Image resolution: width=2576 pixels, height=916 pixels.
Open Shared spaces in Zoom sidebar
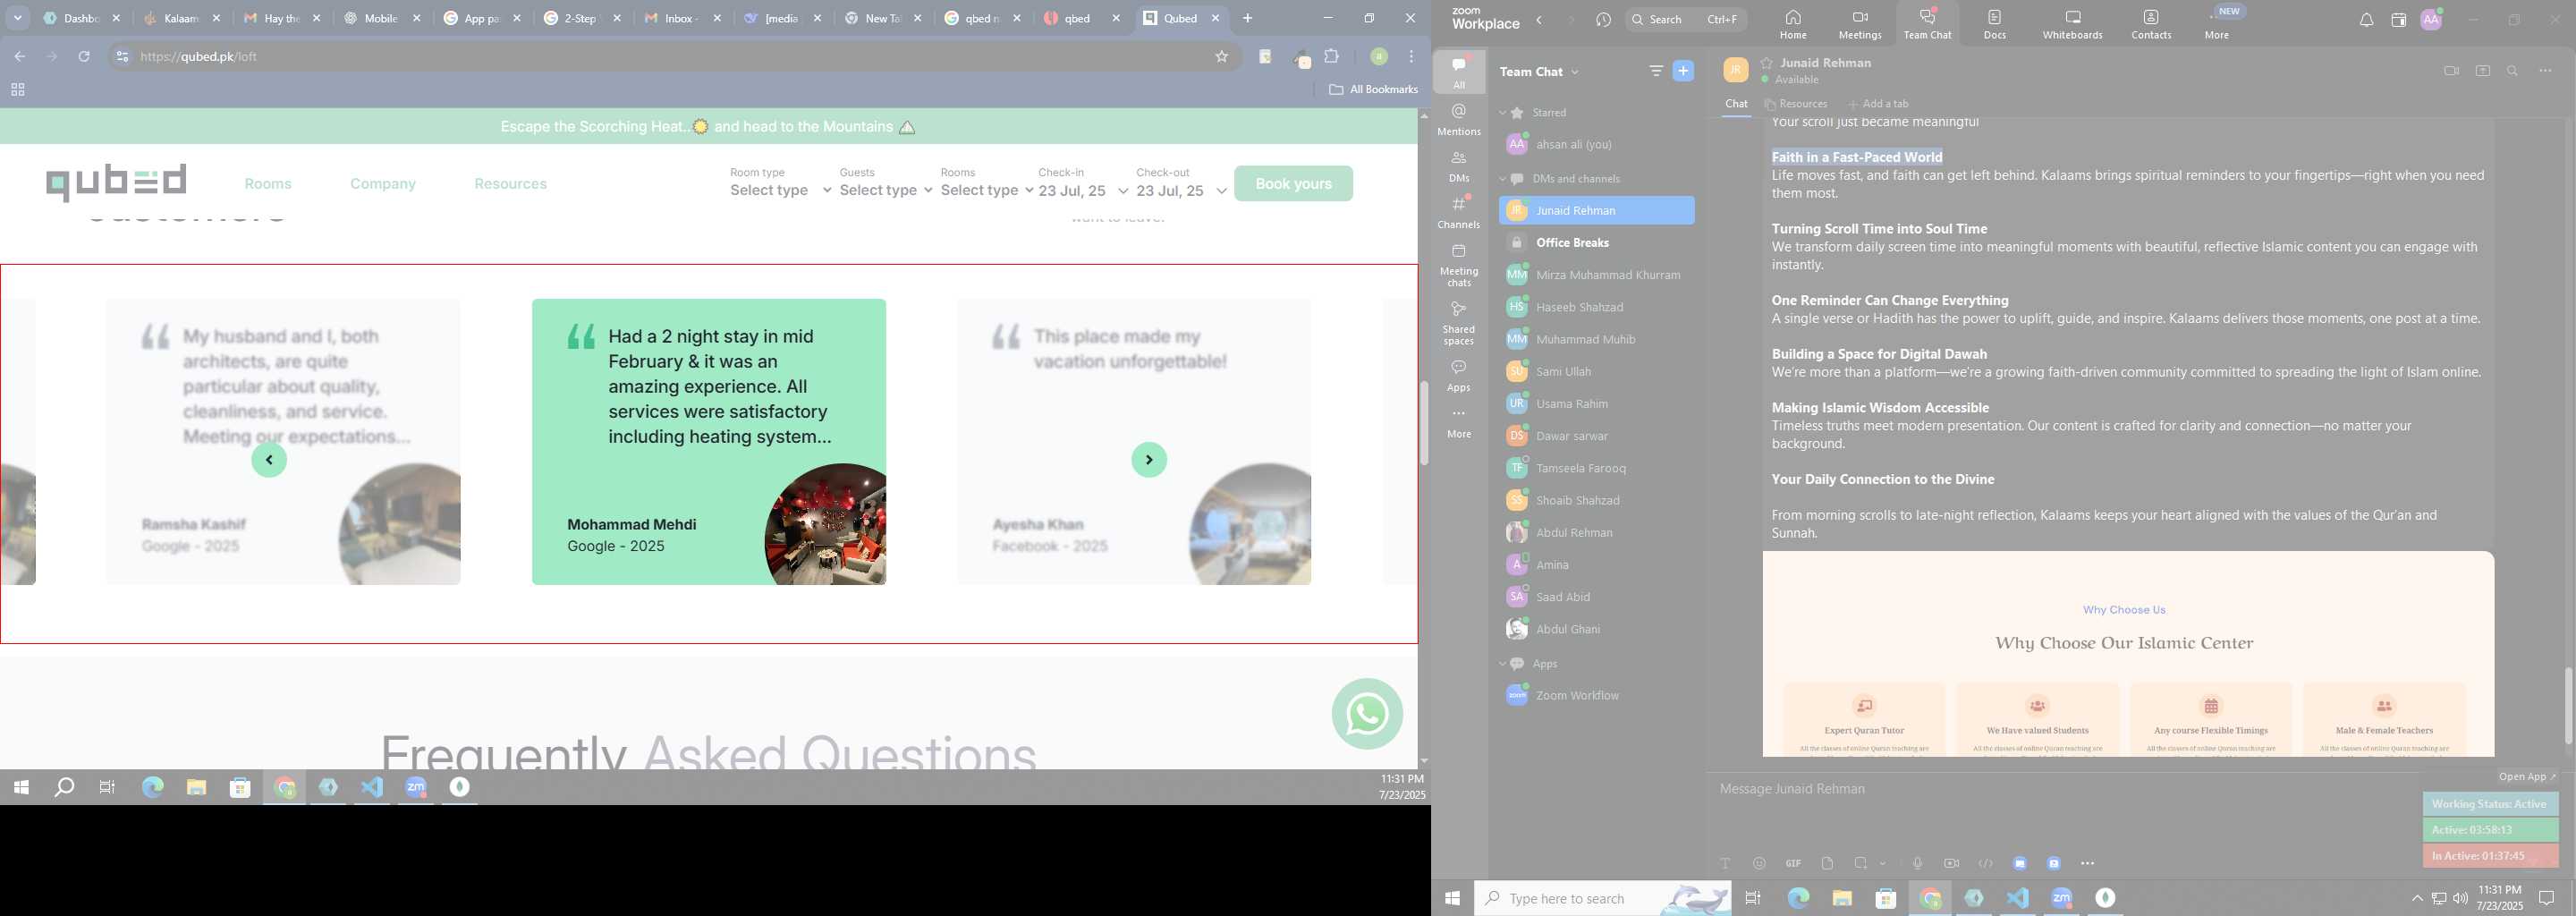[1459, 322]
